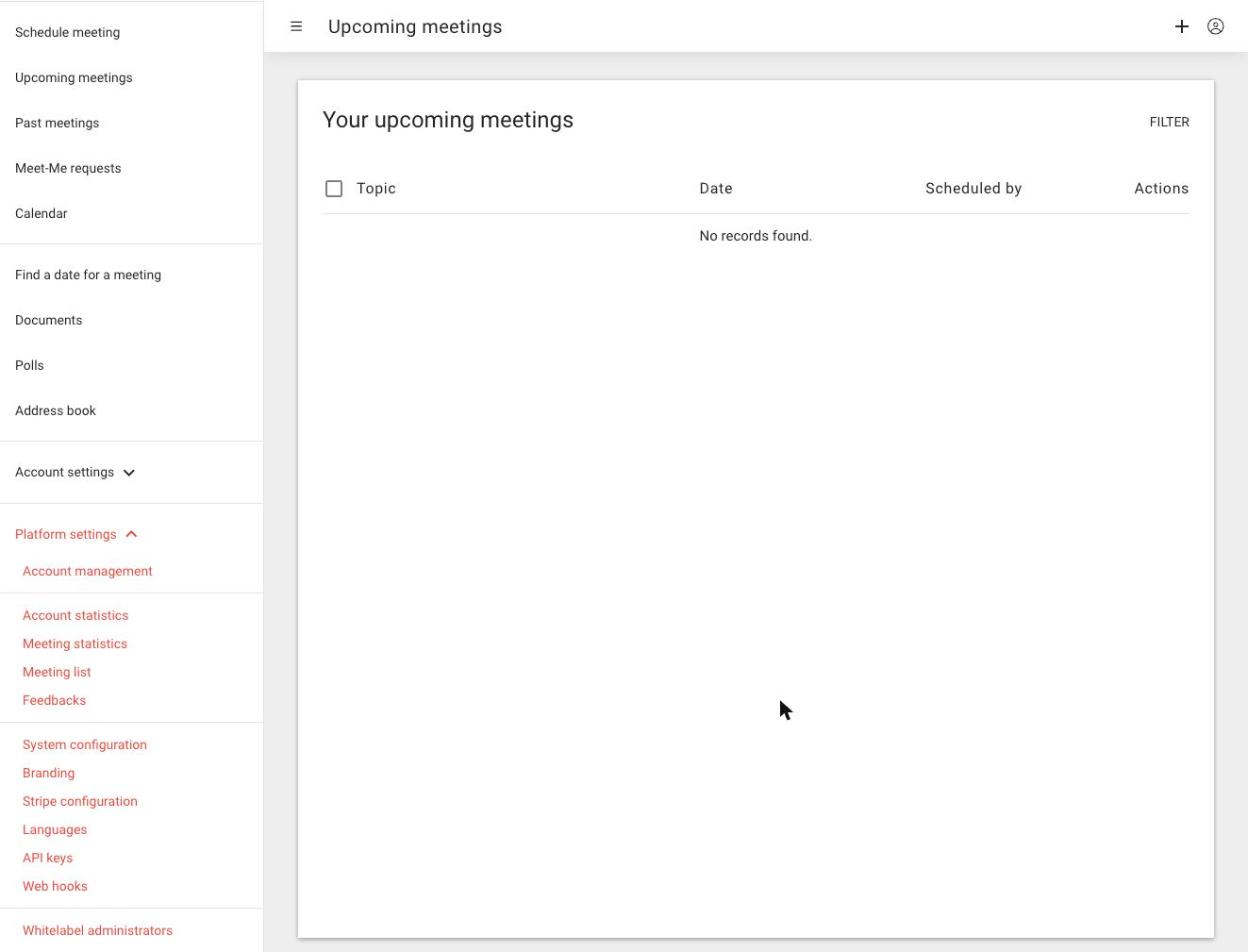Click the Topic column header
The image size is (1248, 952).
pos(376,189)
